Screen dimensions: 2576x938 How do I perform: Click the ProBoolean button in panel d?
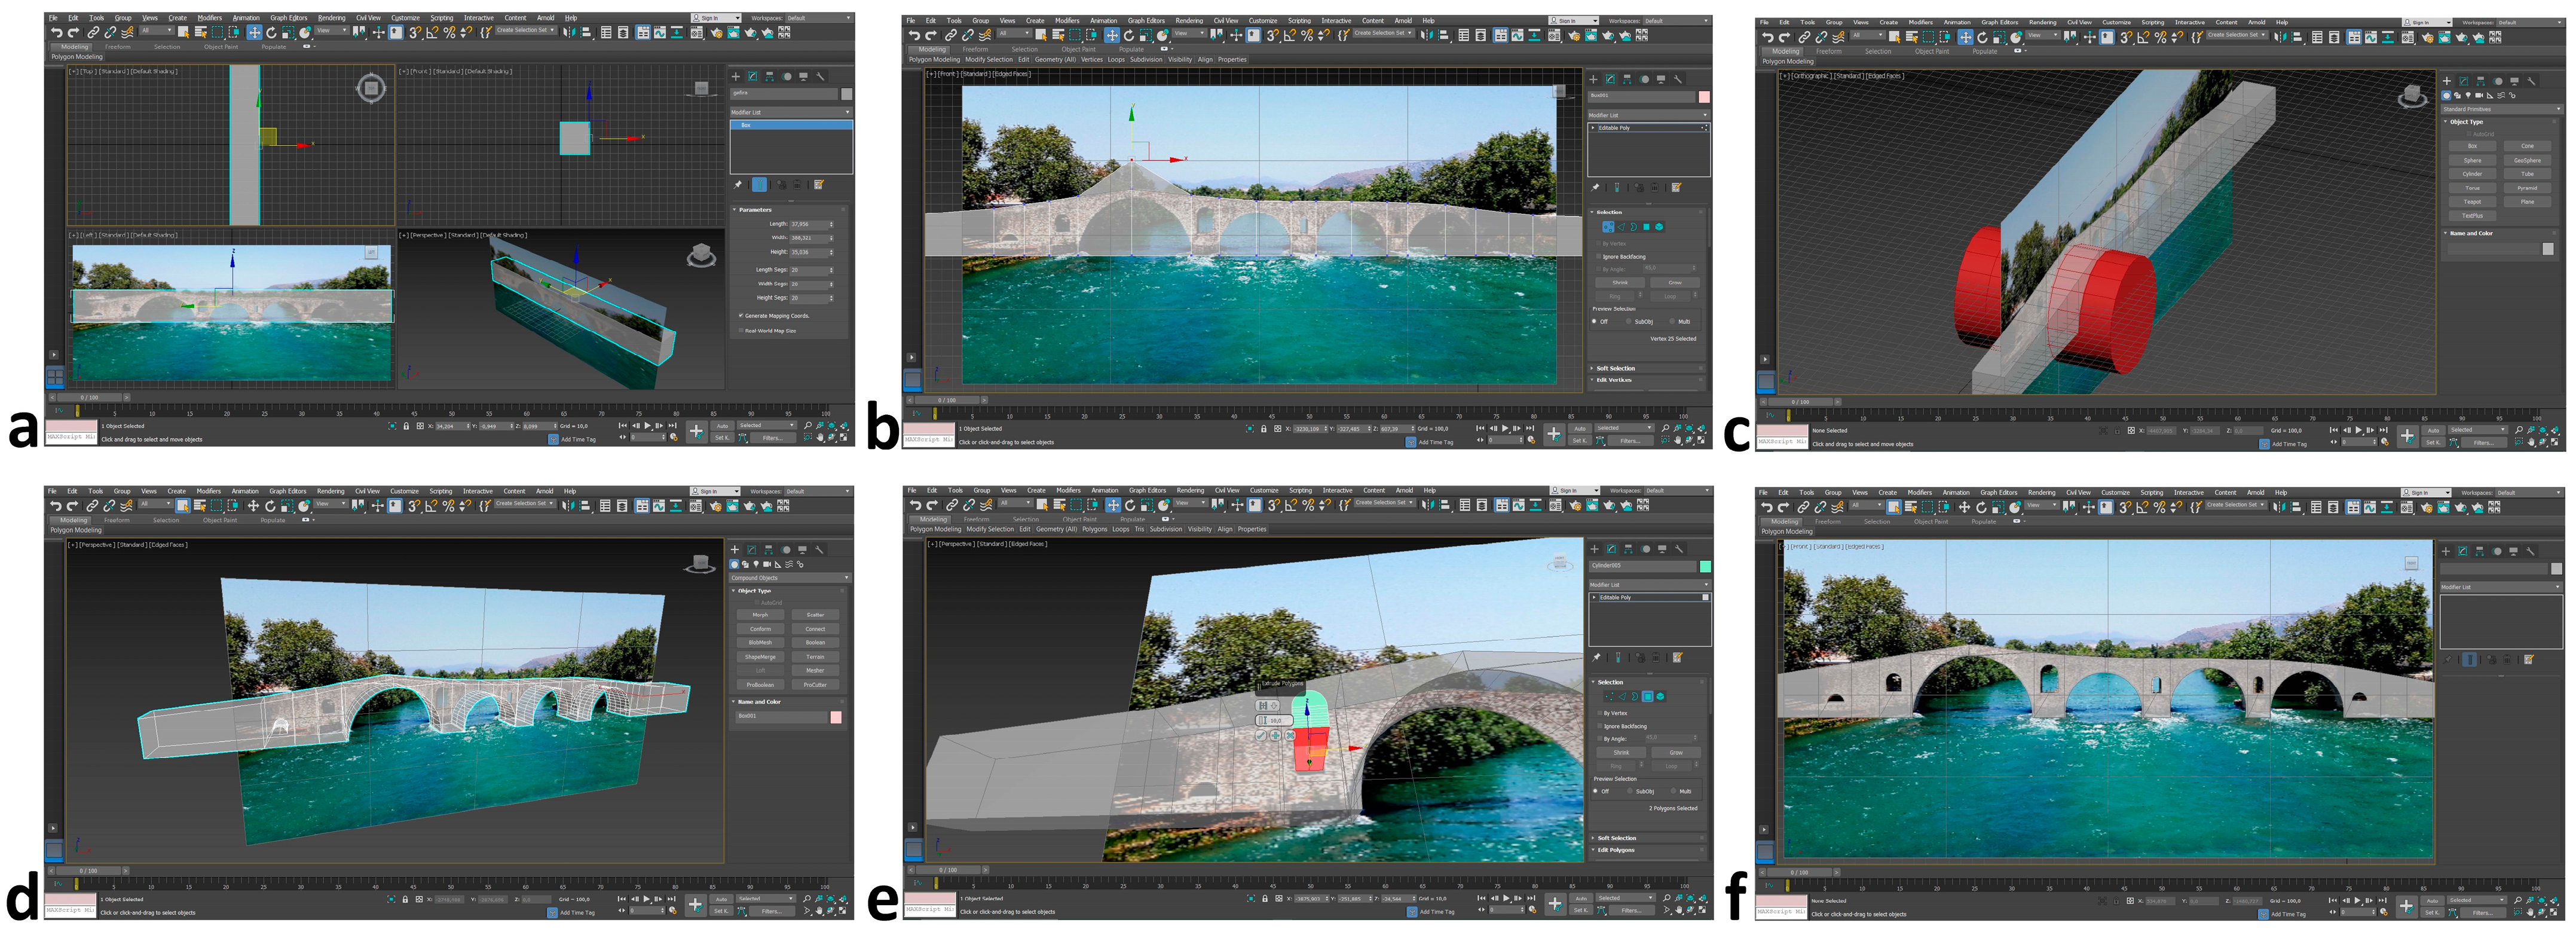point(760,685)
